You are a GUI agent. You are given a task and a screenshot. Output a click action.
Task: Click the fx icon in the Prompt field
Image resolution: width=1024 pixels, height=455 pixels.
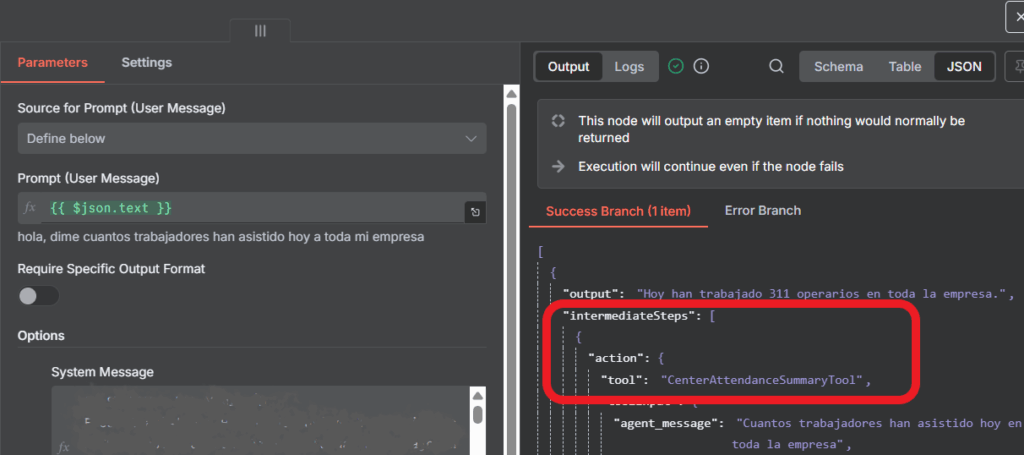[x=30, y=208]
